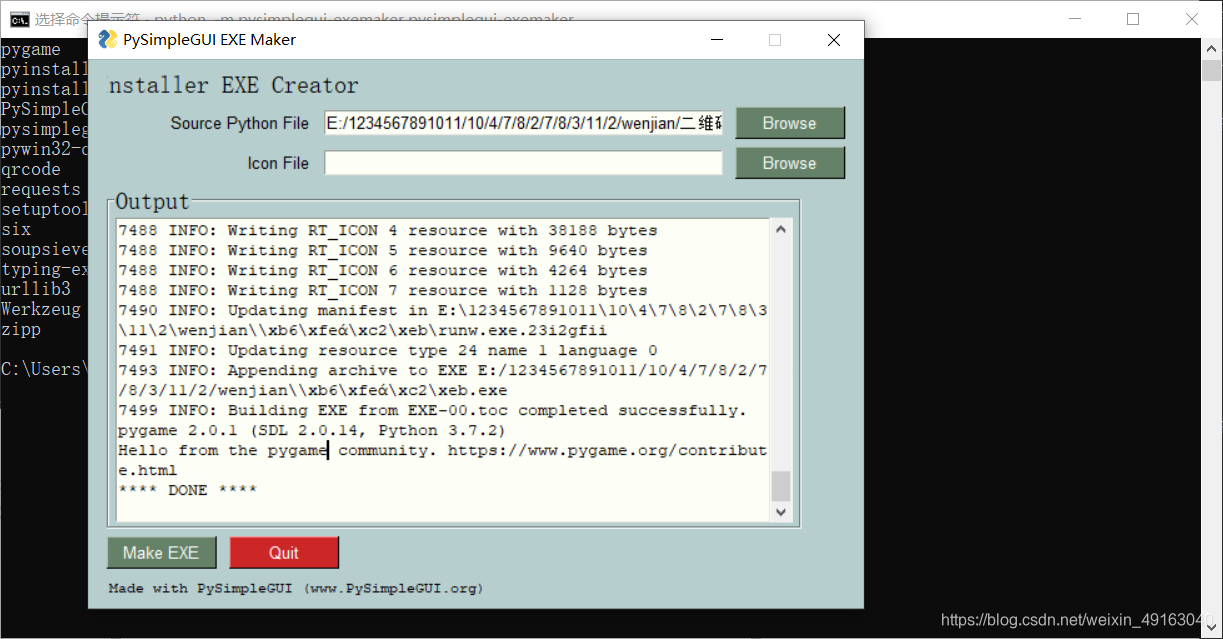Click 'Writing RT_ICON 7 resource' output line
Image resolution: width=1223 pixels, height=639 pixels.
383,290
